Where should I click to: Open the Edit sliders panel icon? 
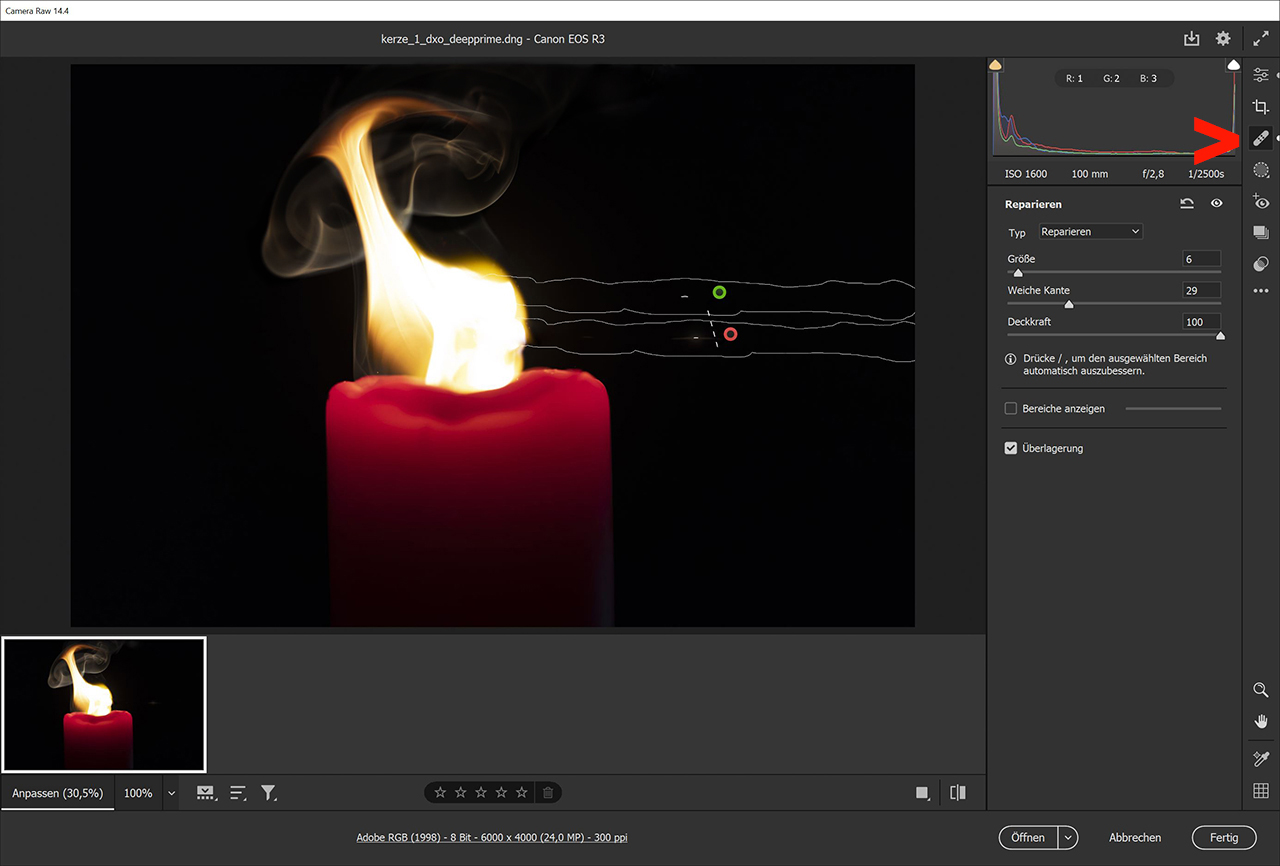click(x=1261, y=75)
